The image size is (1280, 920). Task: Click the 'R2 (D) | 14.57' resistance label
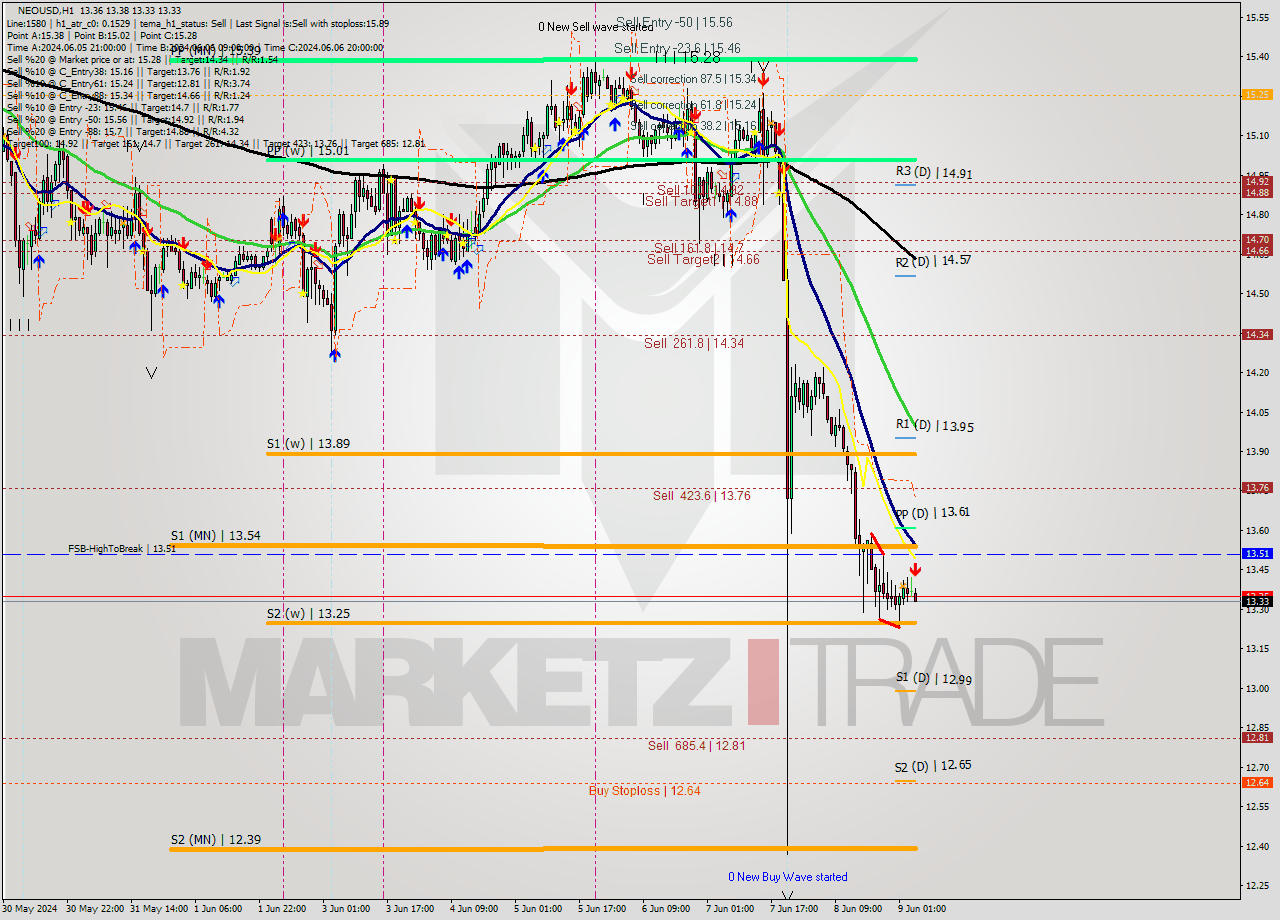coord(933,261)
